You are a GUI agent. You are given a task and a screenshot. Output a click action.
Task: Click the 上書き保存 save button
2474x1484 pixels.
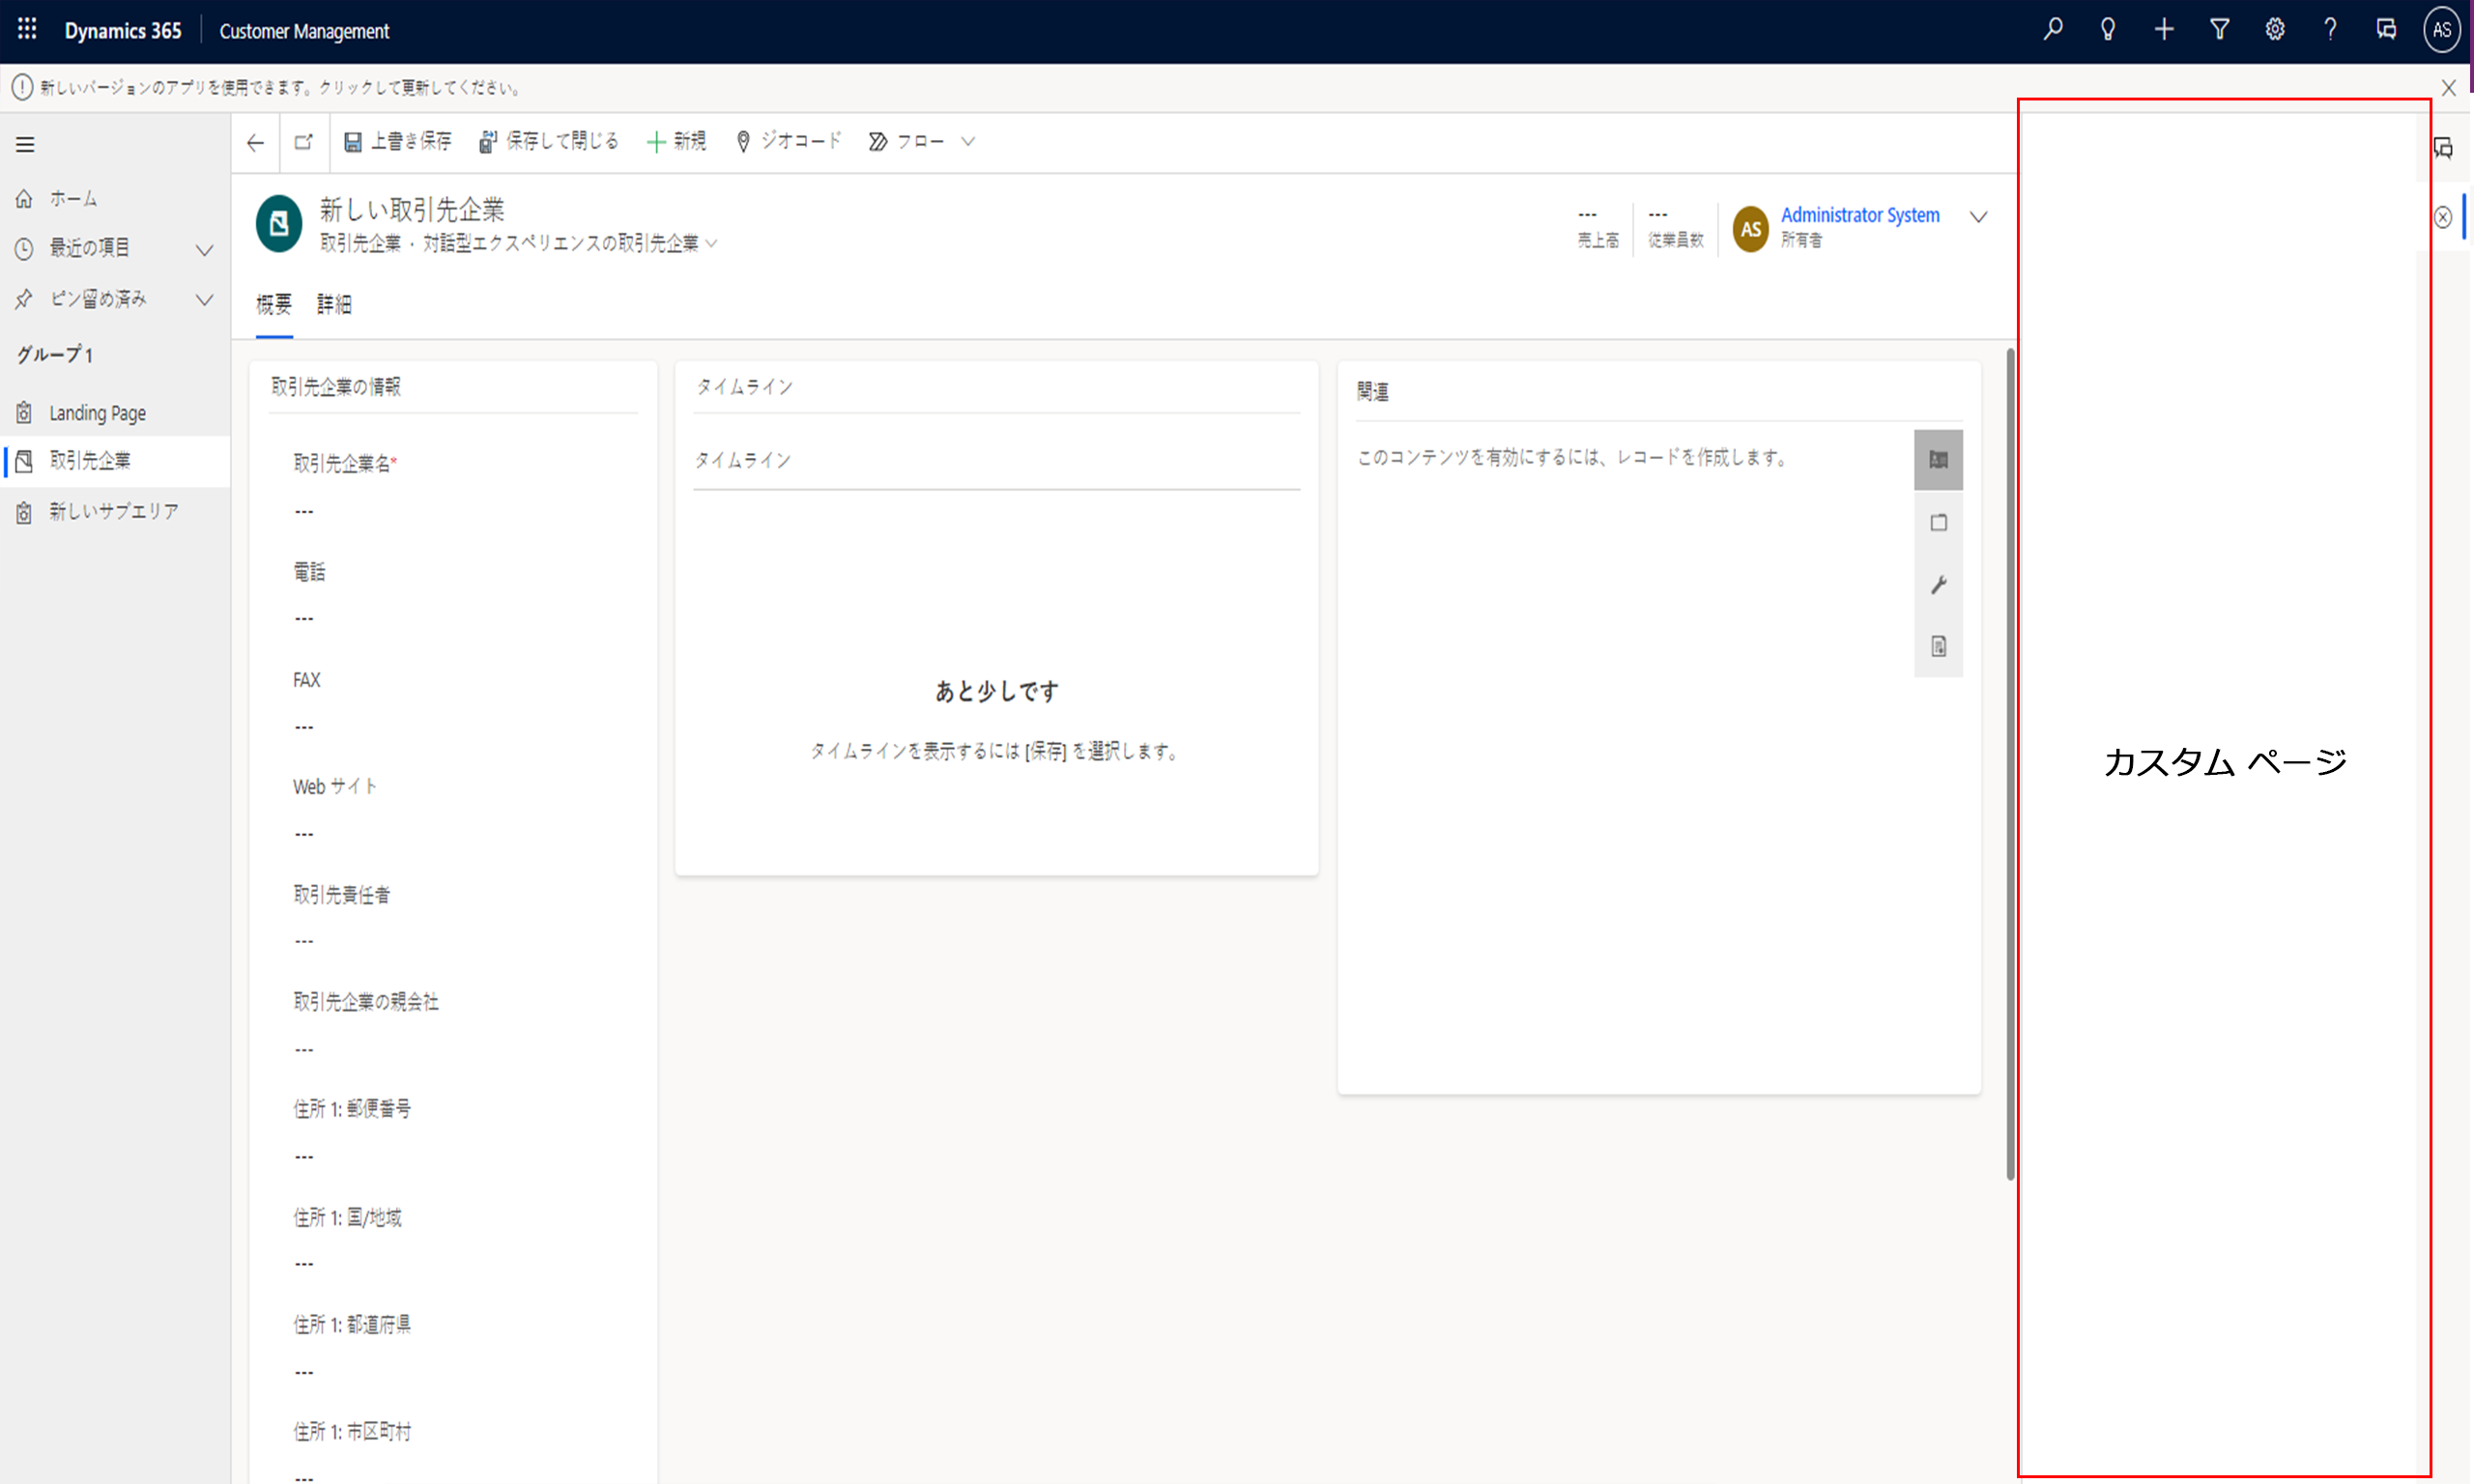click(398, 142)
